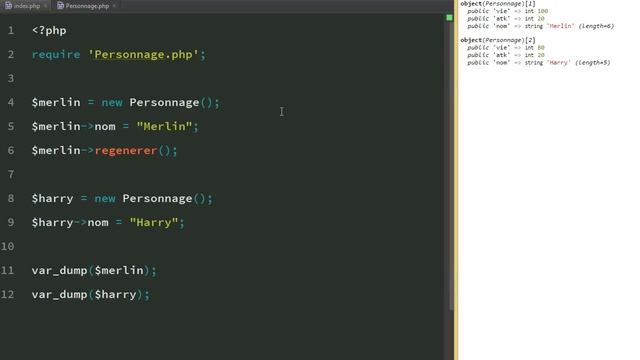
Task: Click line number 3 in the gutter
Action: [x=11, y=78]
